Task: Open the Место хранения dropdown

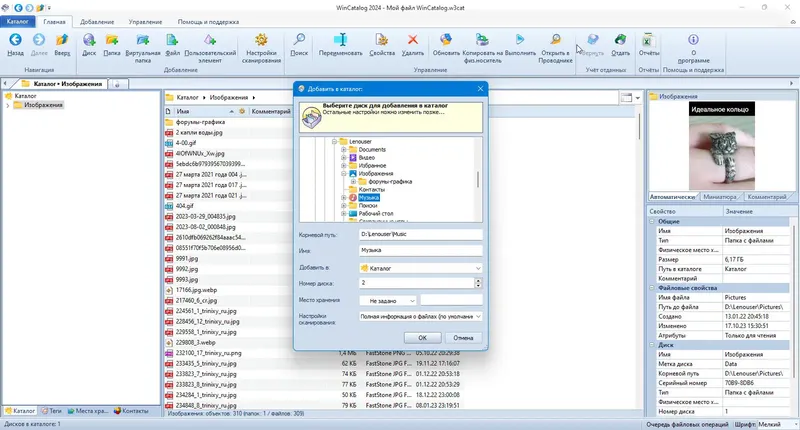Action: pyautogui.click(x=388, y=301)
